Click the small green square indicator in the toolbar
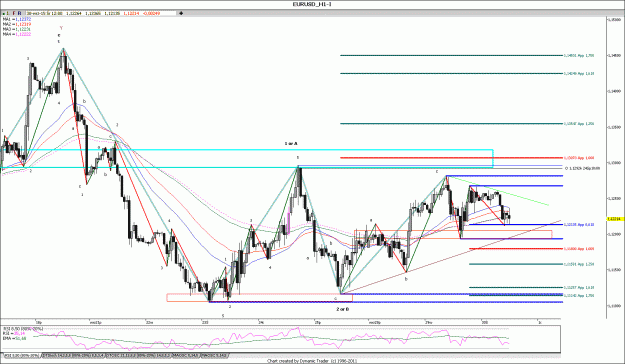625x364 pixels. click(3, 13)
